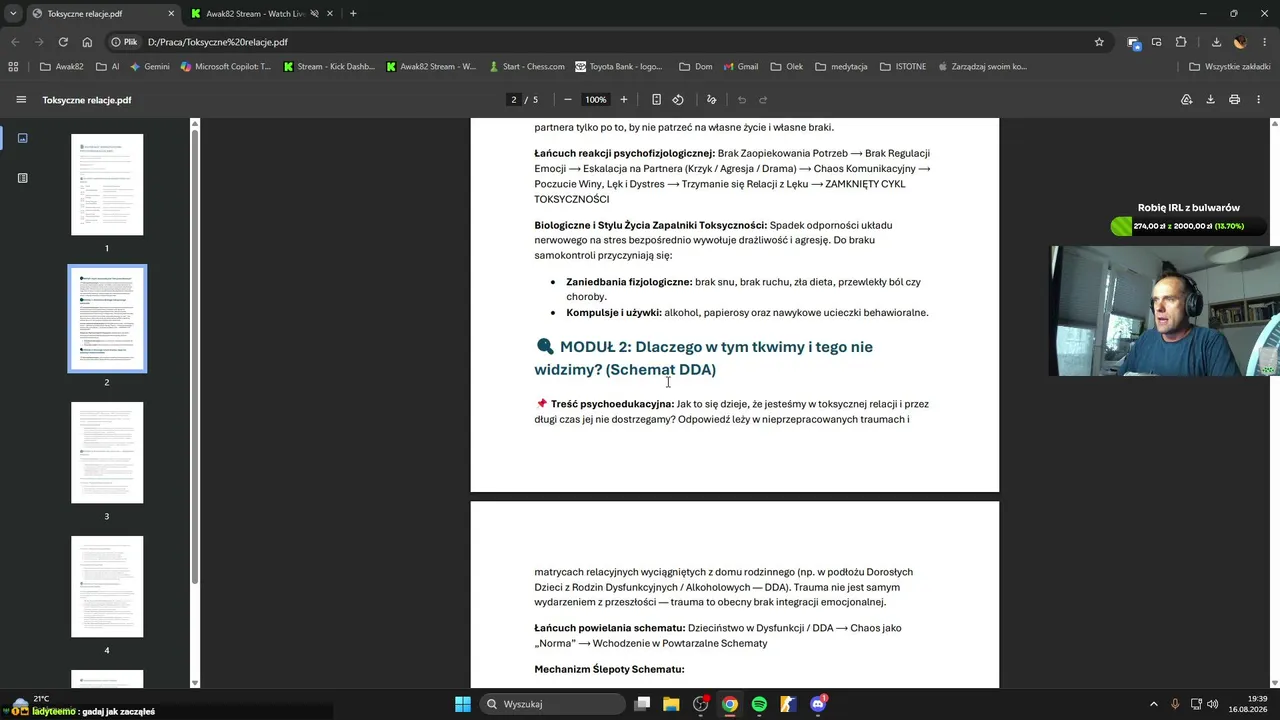Click the undo arrow in the PDF toolbar
1280x720 pixels.
(x=741, y=100)
